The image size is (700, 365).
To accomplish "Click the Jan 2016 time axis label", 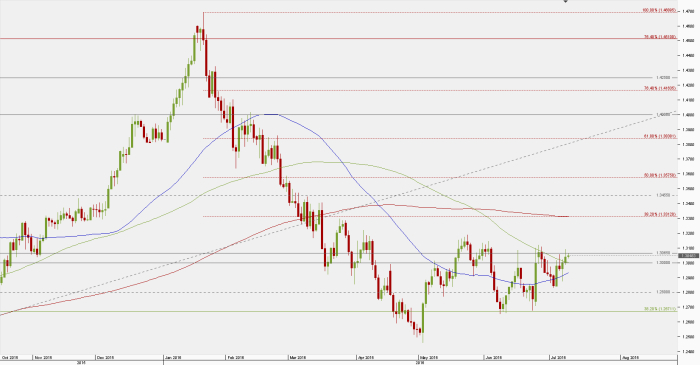I will tap(173, 357).
